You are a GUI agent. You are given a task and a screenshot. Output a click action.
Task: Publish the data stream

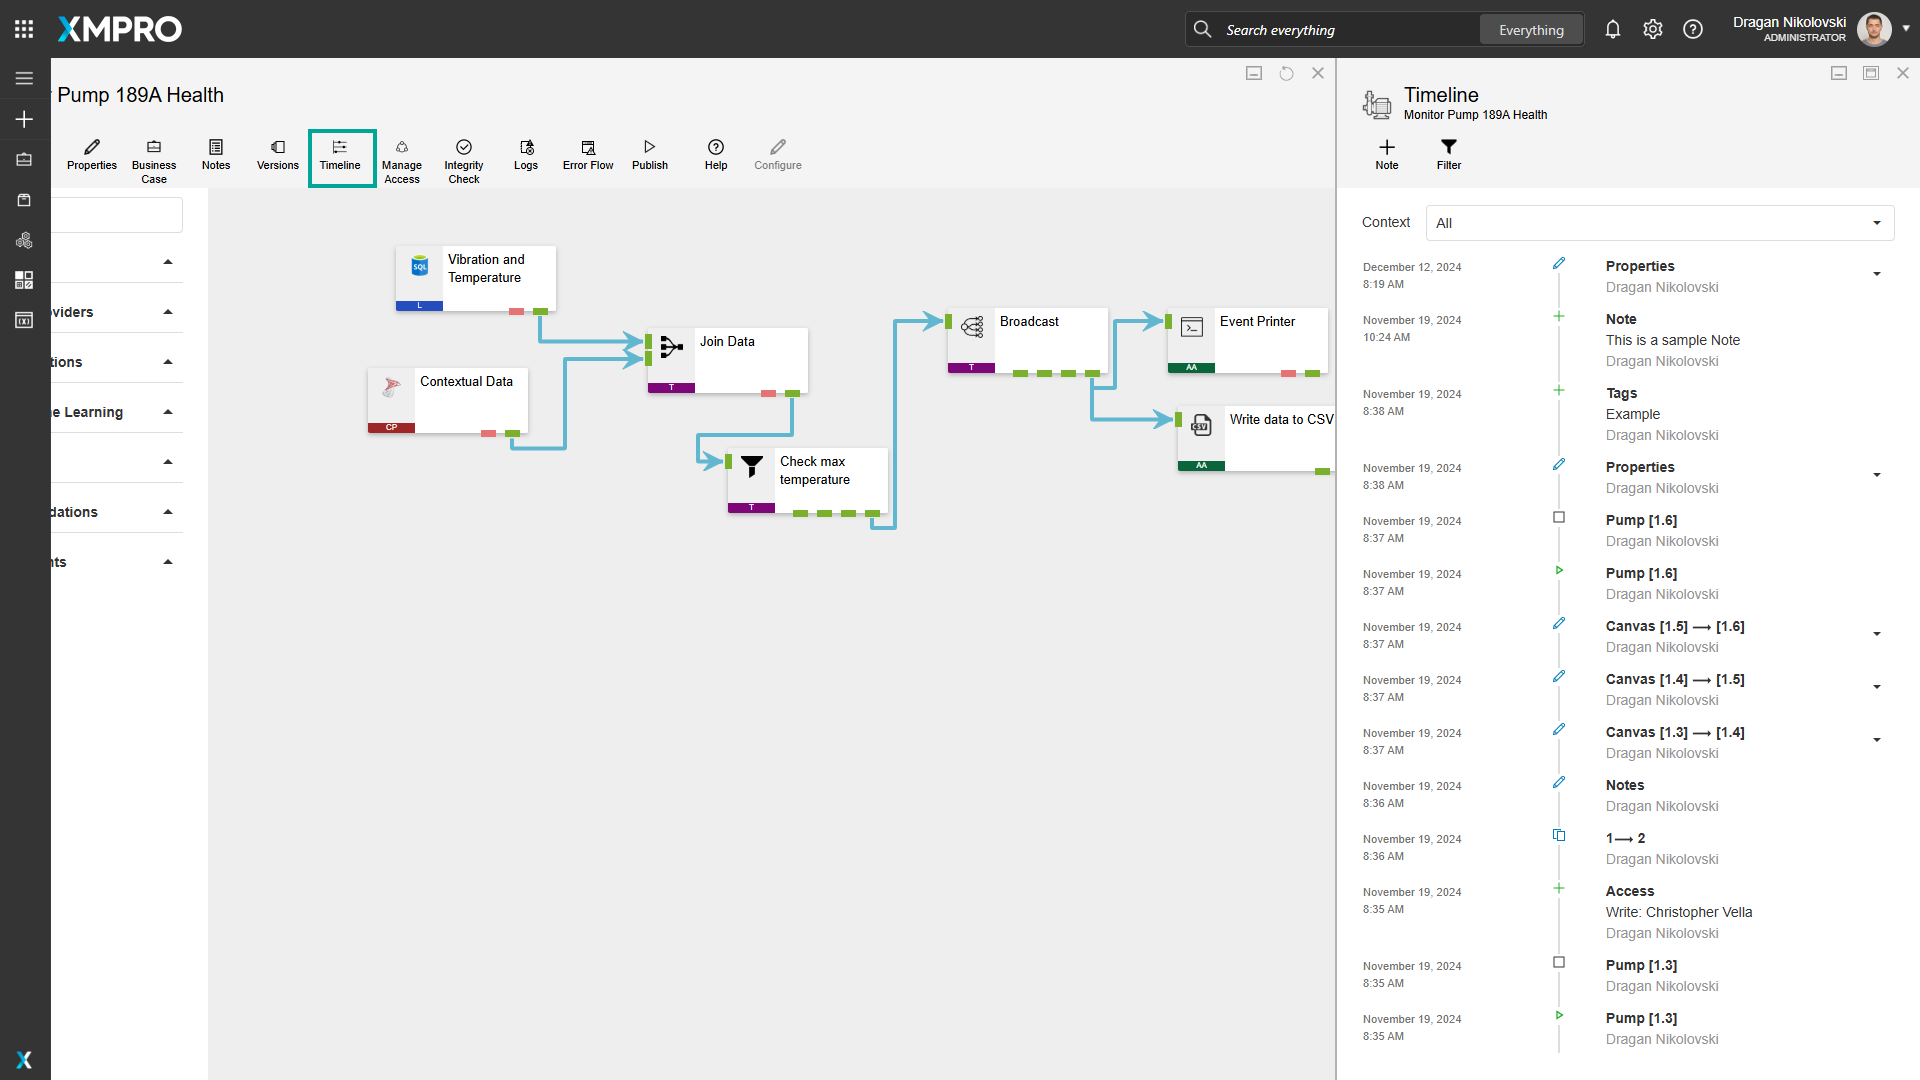click(649, 157)
